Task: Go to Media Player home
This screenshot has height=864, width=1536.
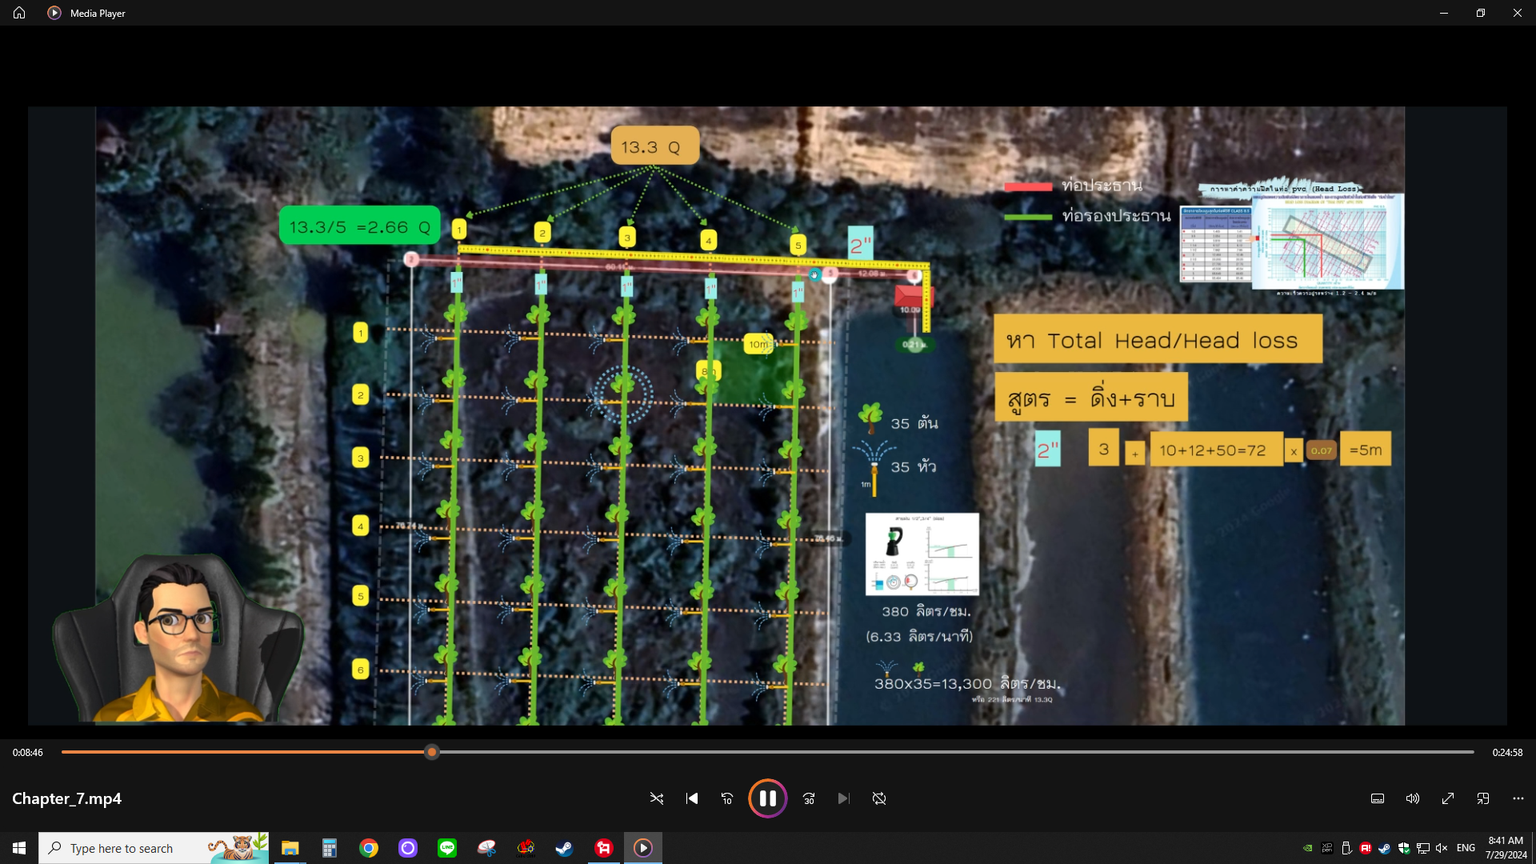Action: coord(19,13)
